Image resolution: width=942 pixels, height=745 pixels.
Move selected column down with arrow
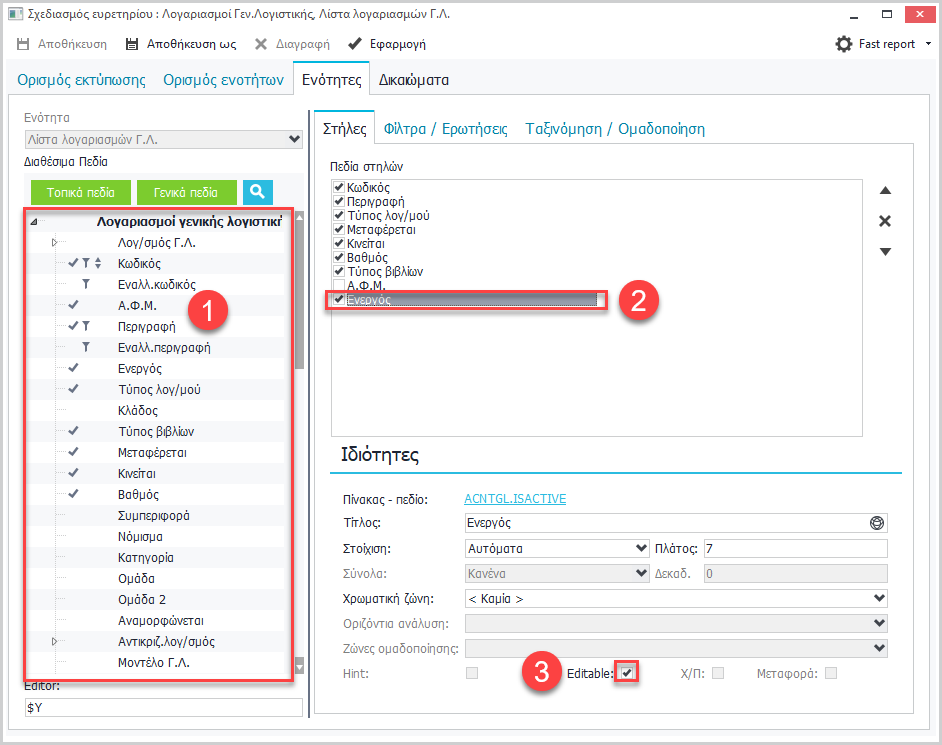tap(885, 252)
